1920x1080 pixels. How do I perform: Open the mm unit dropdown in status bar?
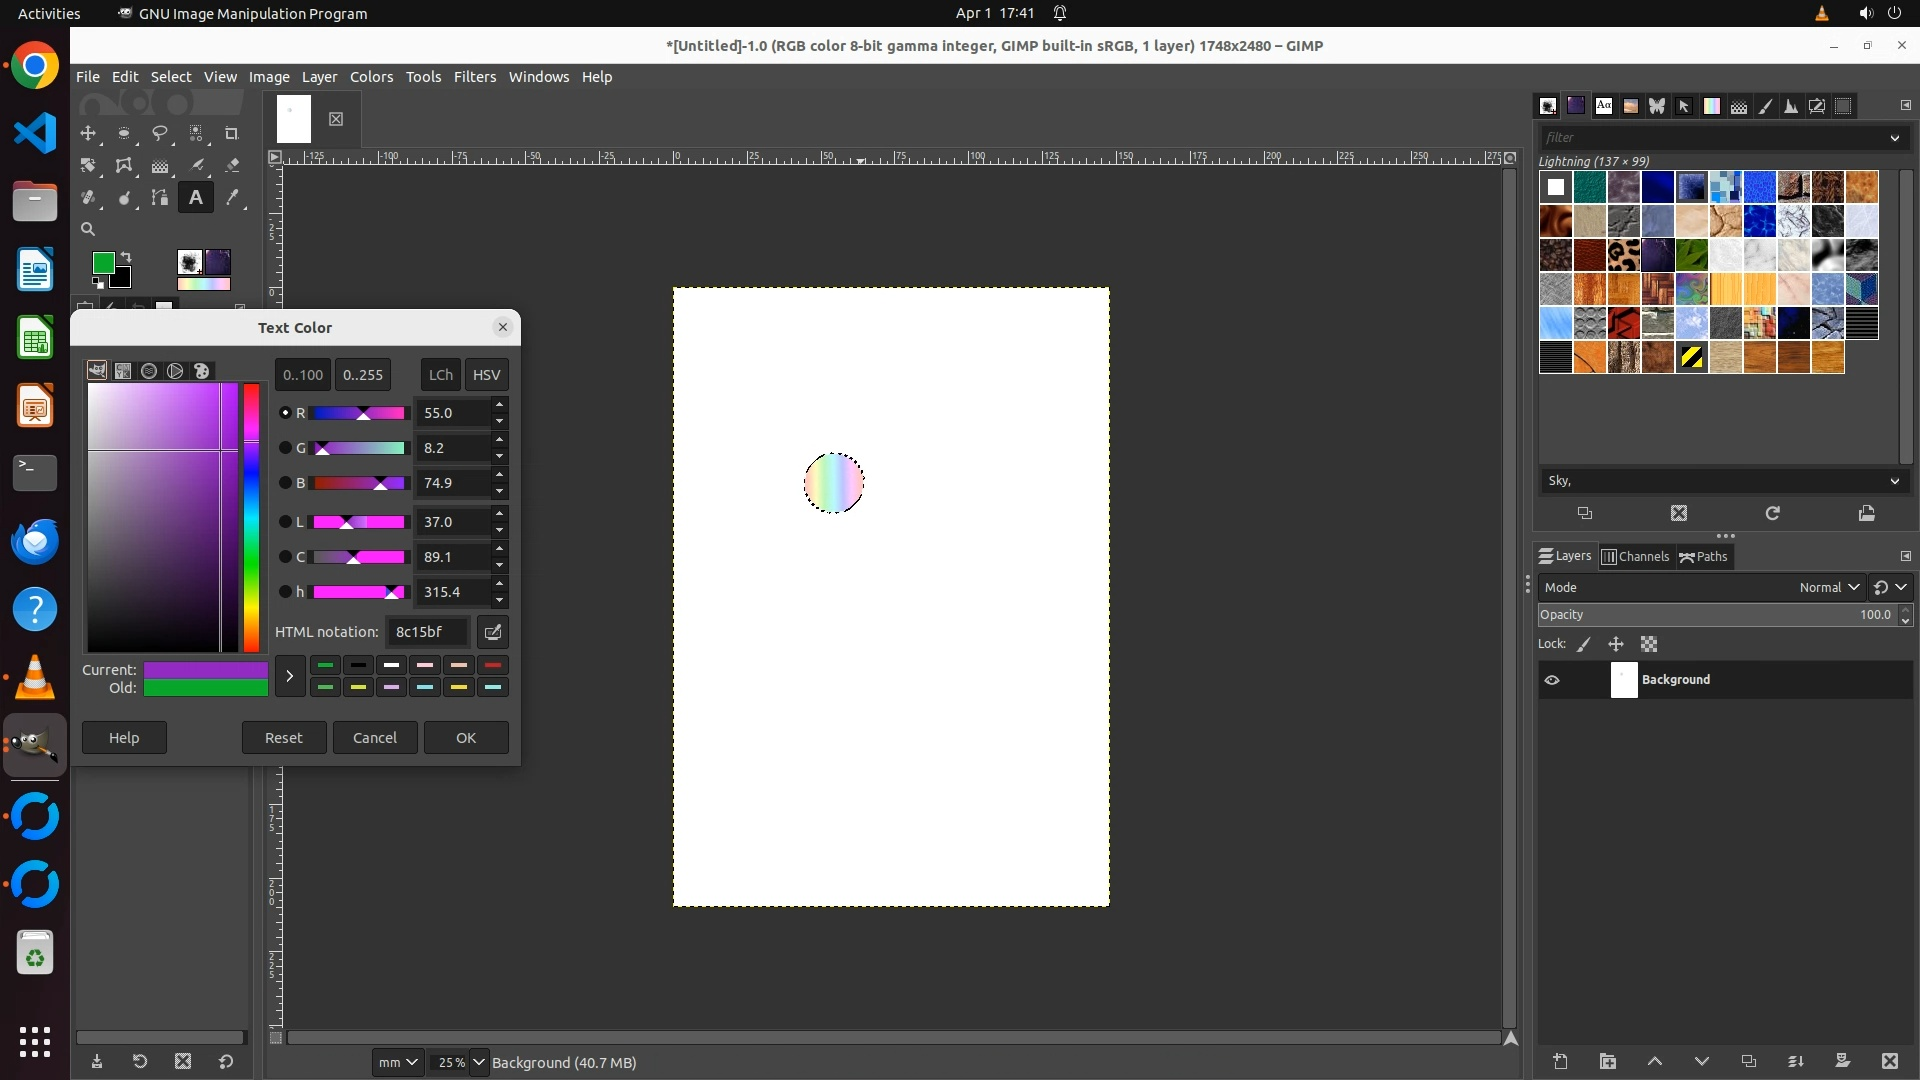point(397,1062)
